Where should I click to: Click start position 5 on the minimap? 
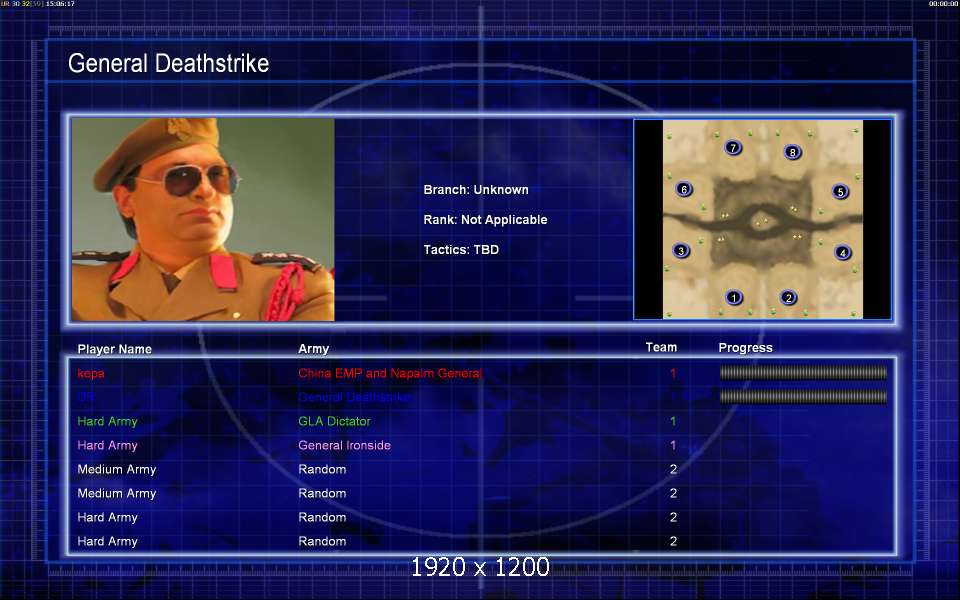(840, 192)
